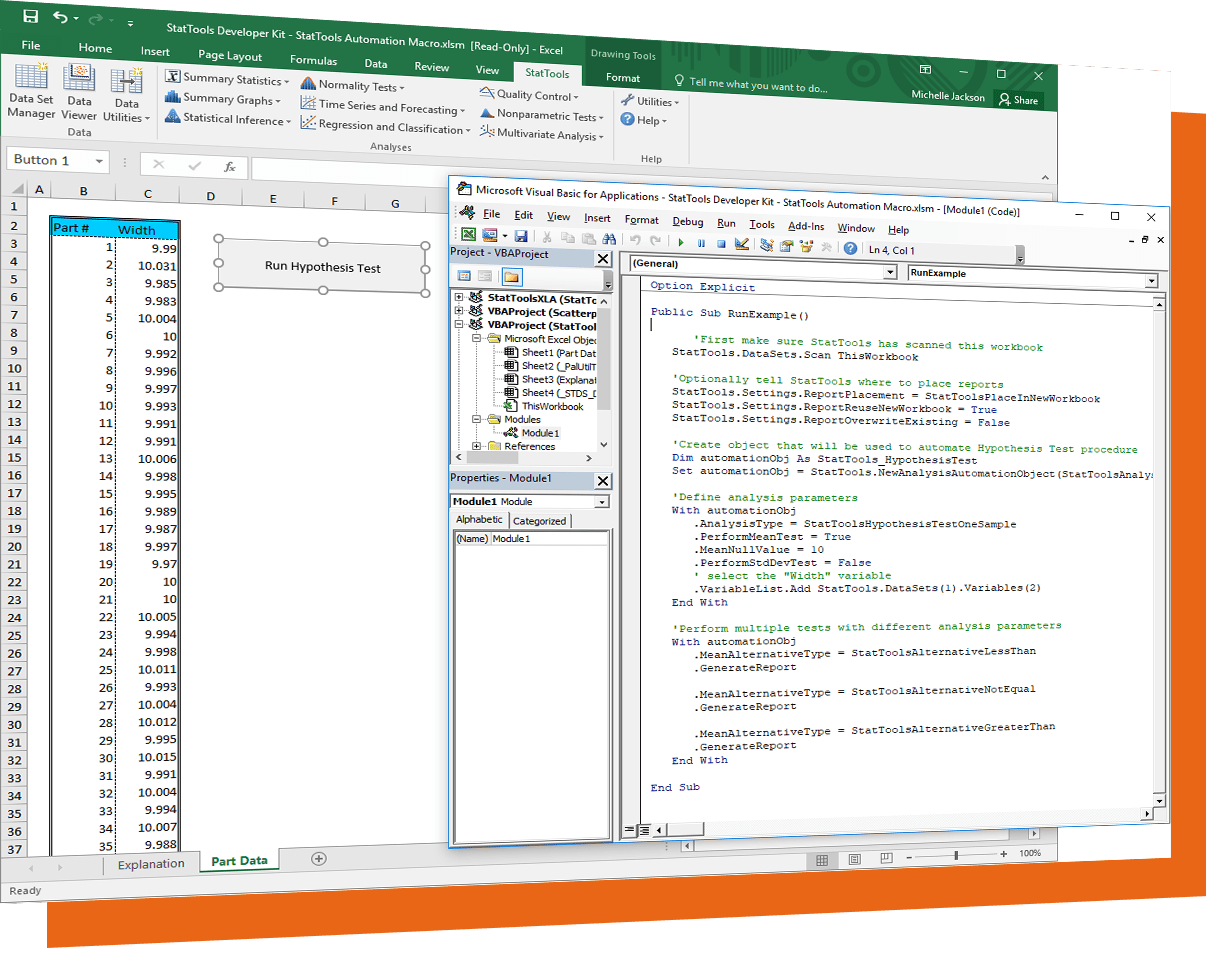Switch to Procedure View in code window
The height and width of the screenshot is (966, 1230).
630,830
